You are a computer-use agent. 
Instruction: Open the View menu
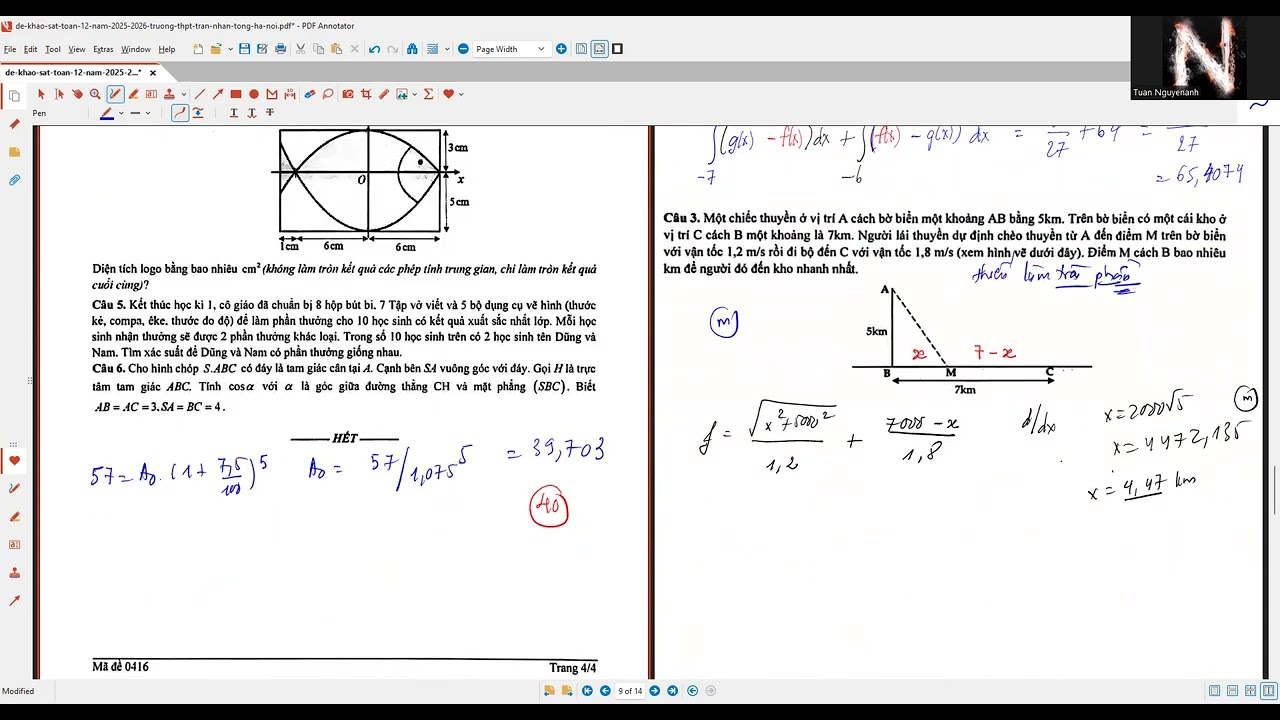point(77,49)
